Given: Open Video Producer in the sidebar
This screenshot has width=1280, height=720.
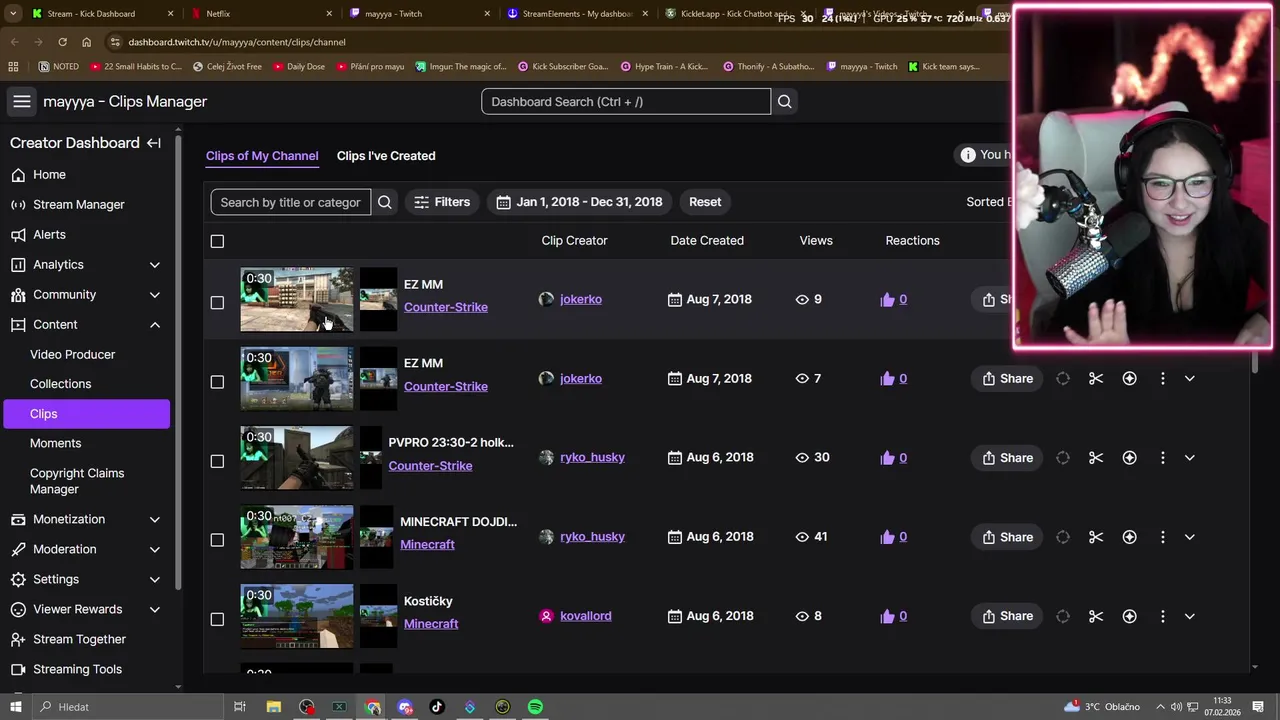Looking at the screenshot, I should point(72,354).
